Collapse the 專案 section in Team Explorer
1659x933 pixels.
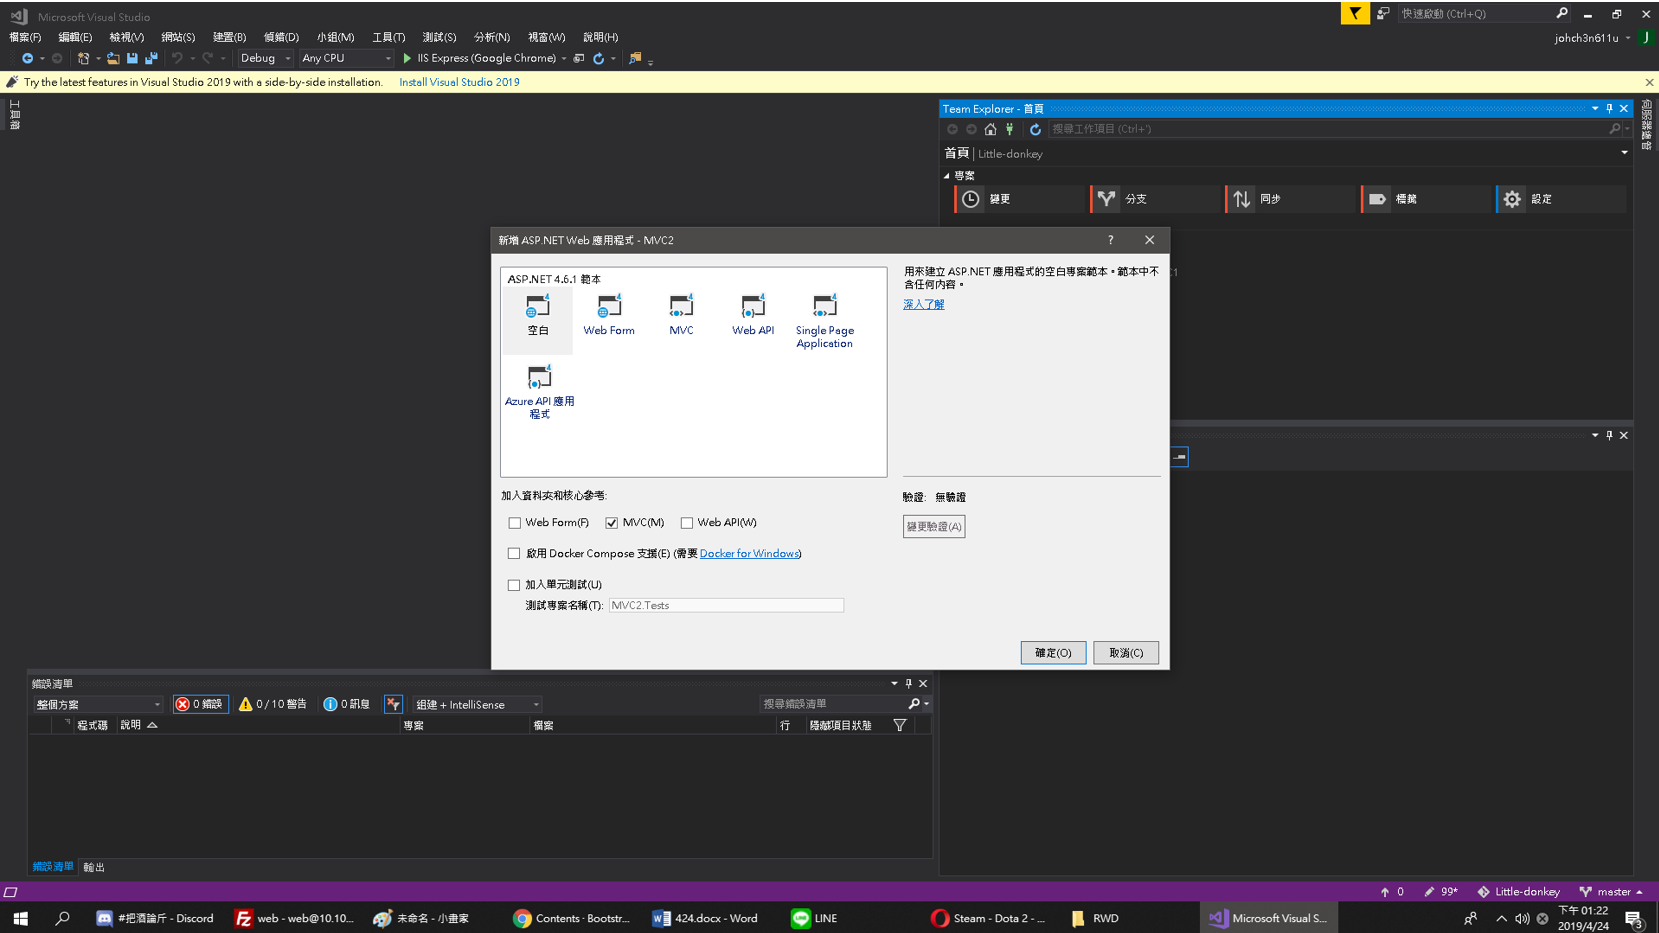[947, 176]
